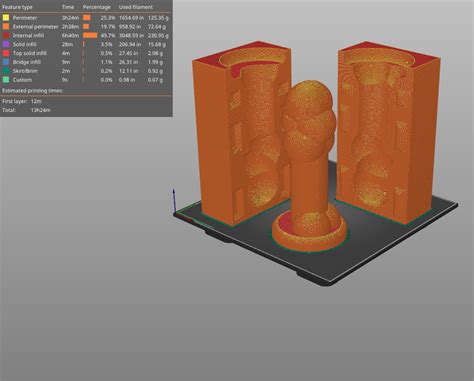Click the 0.2% Skirt/Brim percentage
Screen dimensions: 474x381
[x=107, y=71]
